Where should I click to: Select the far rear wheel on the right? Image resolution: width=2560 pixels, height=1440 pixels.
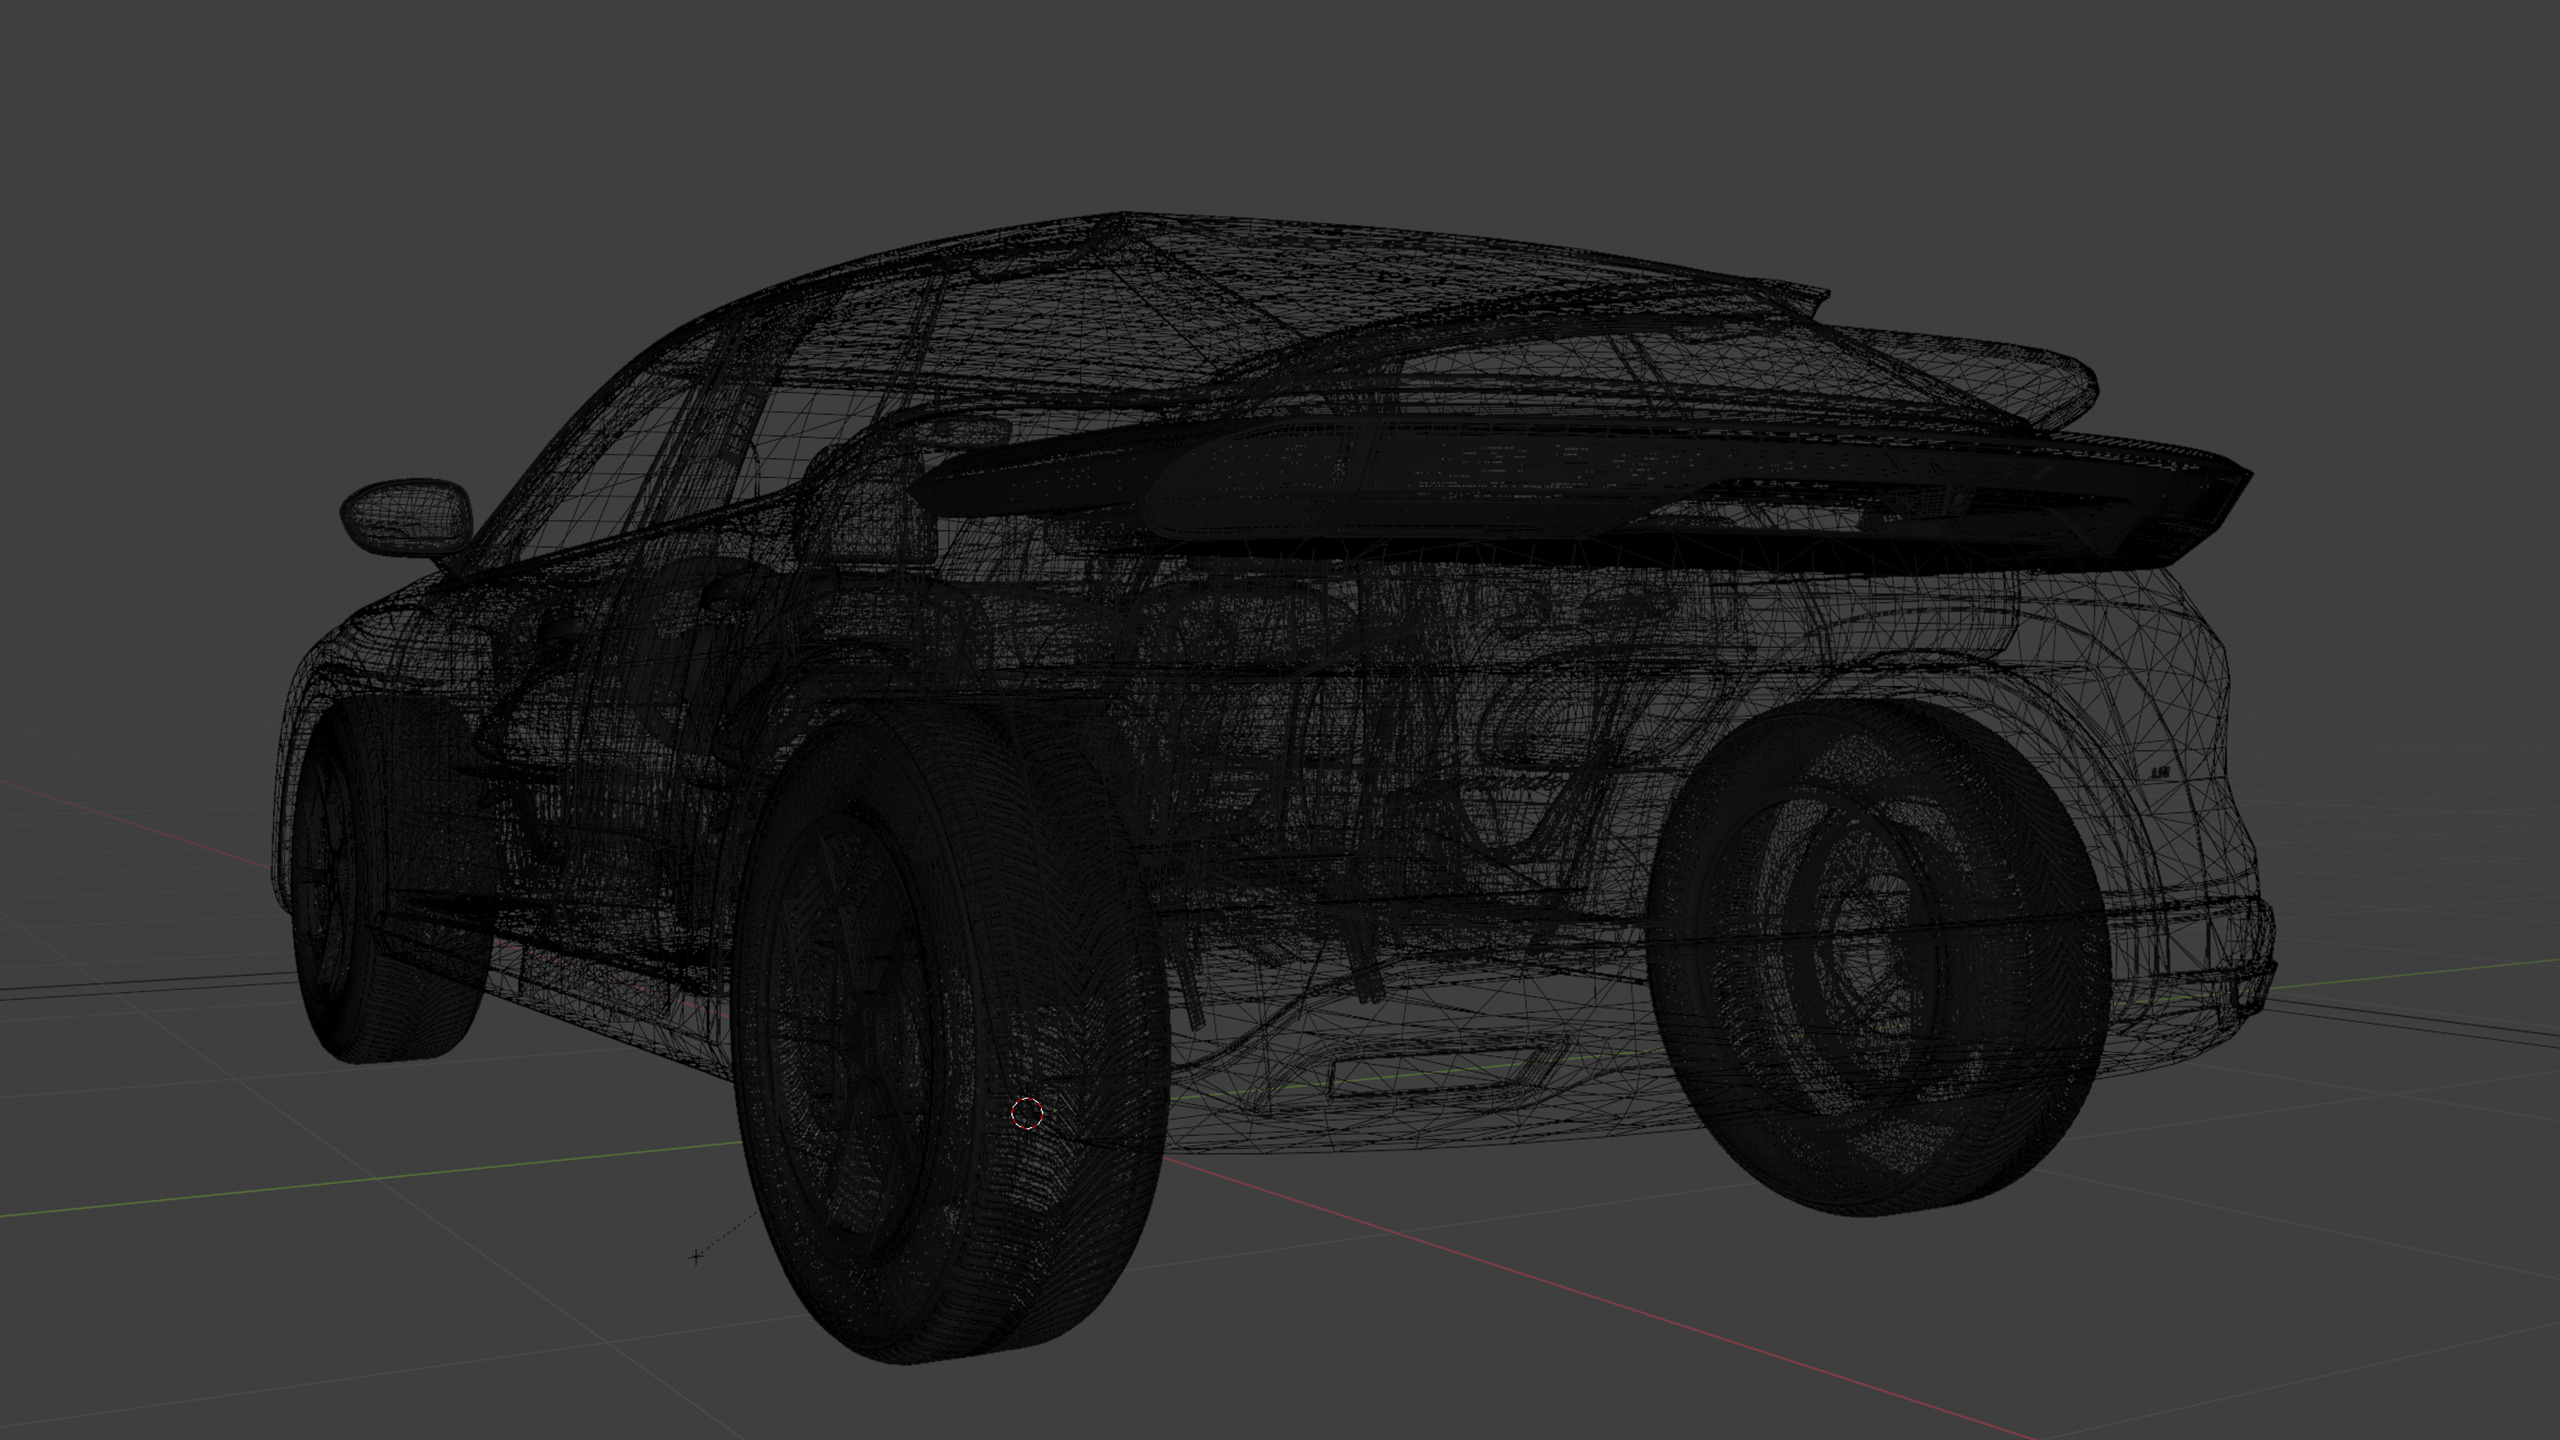pyautogui.click(x=1878, y=958)
